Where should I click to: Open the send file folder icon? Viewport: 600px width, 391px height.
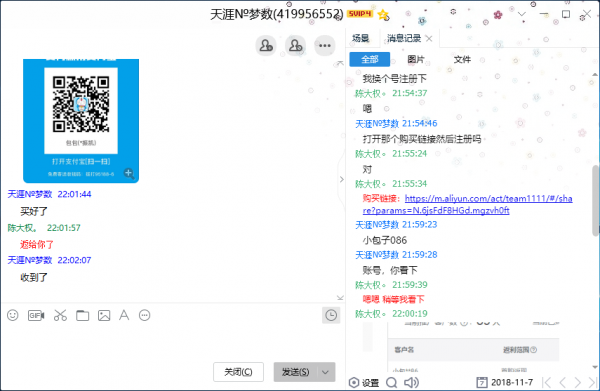[82, 315]
